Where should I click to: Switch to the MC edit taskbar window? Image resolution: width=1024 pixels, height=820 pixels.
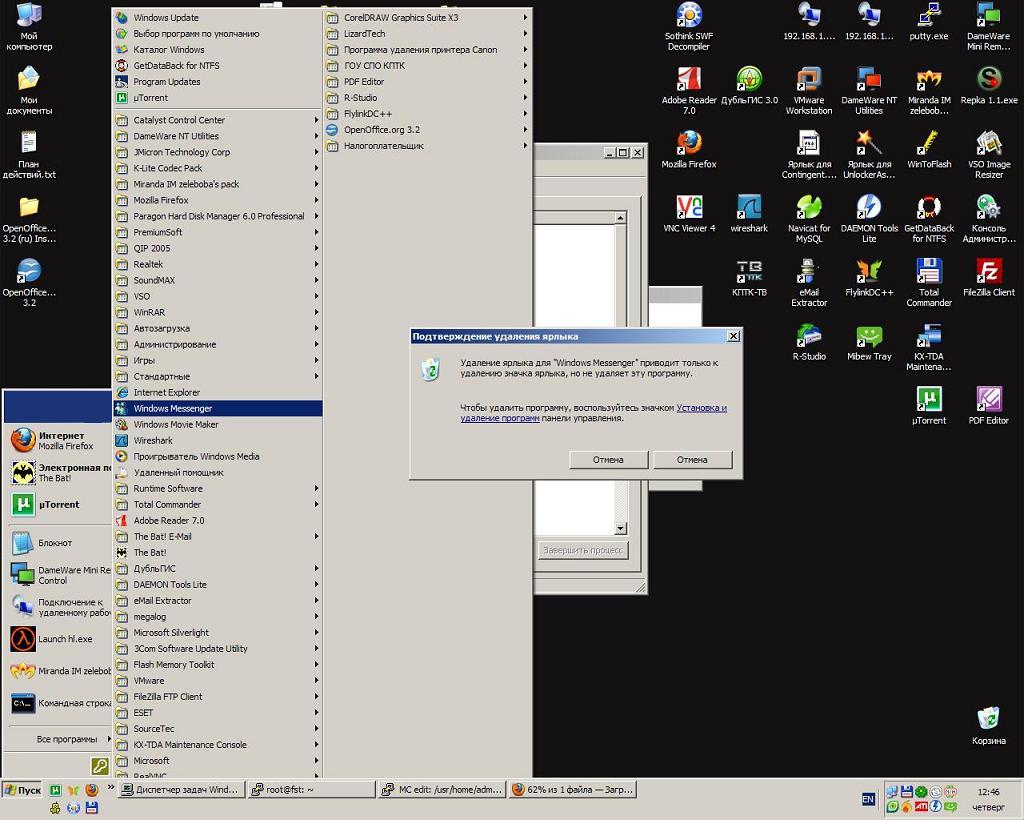click(x=443, y=789)
